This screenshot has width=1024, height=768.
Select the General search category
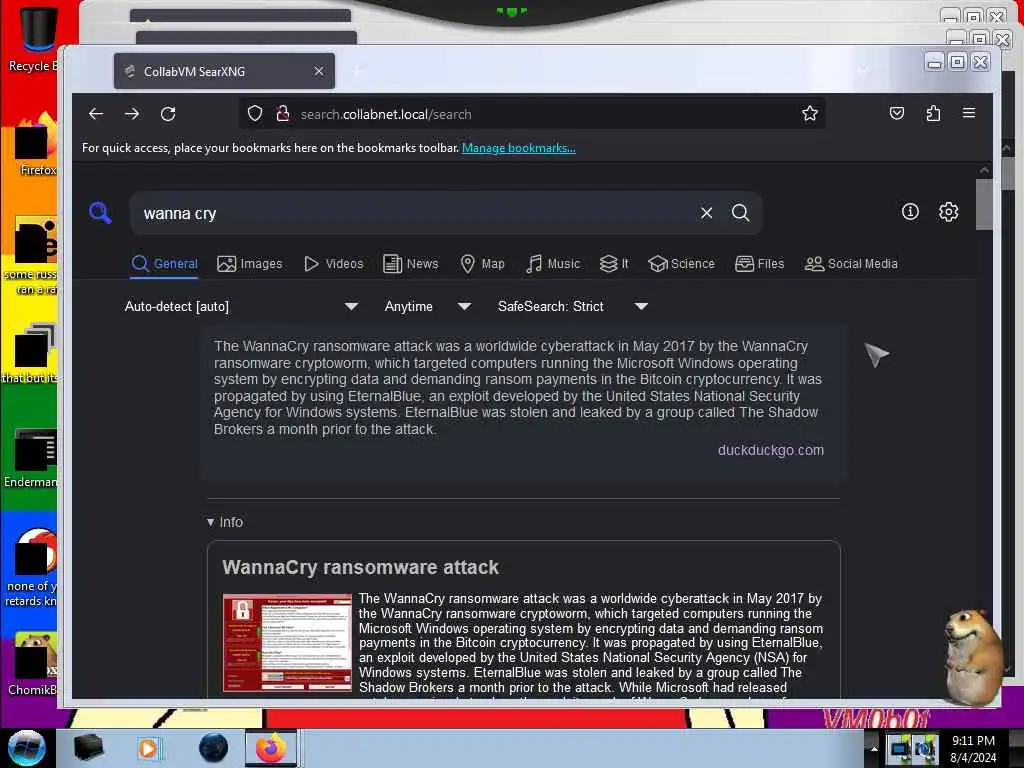click(164, 264)
